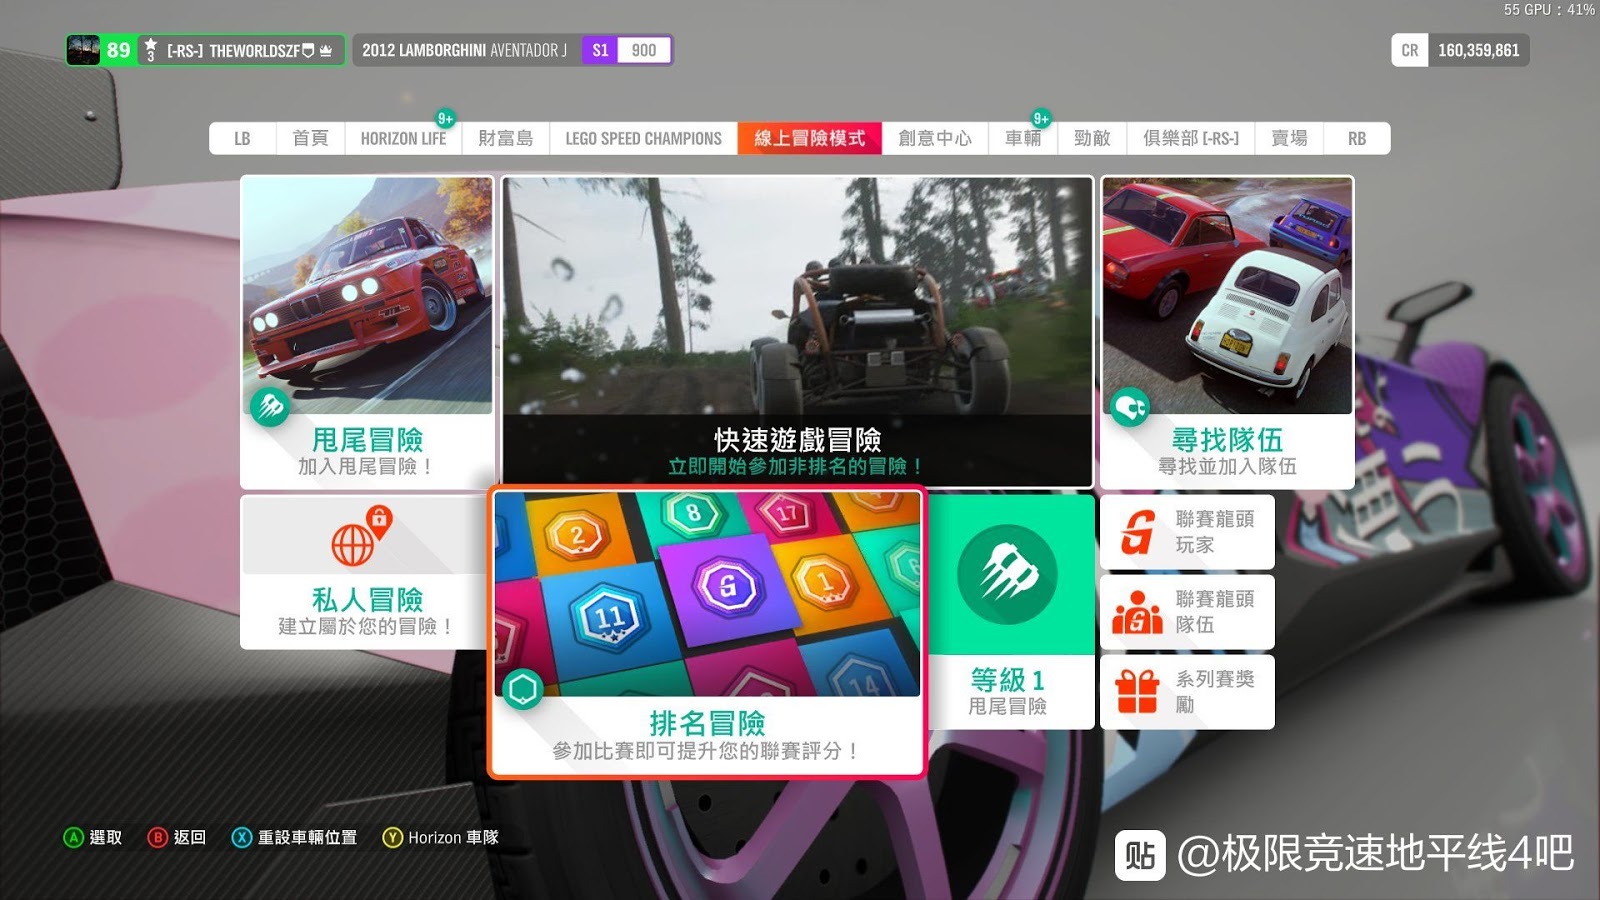Click the text 參加比賽即可提升您的聯賽評分！
The height and width of the screenshot is (900, 1600).
click(x=707, y=751)
